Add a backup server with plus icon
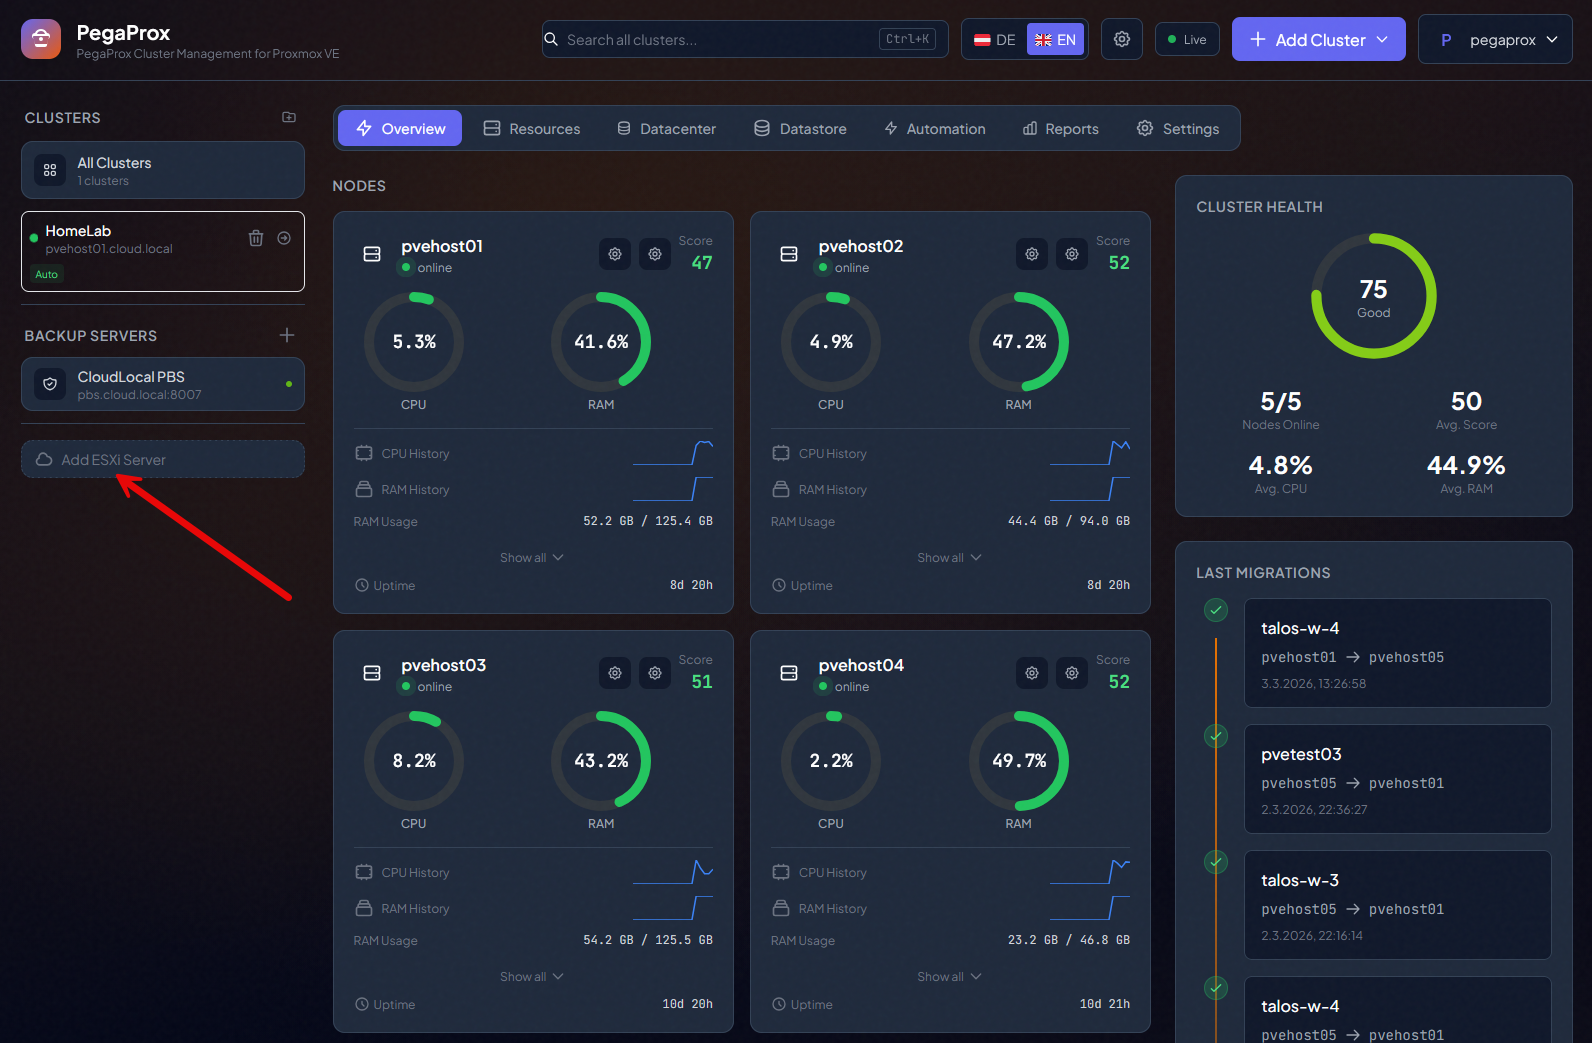The image size is (1592, 1043). click(x=287, y=335)
